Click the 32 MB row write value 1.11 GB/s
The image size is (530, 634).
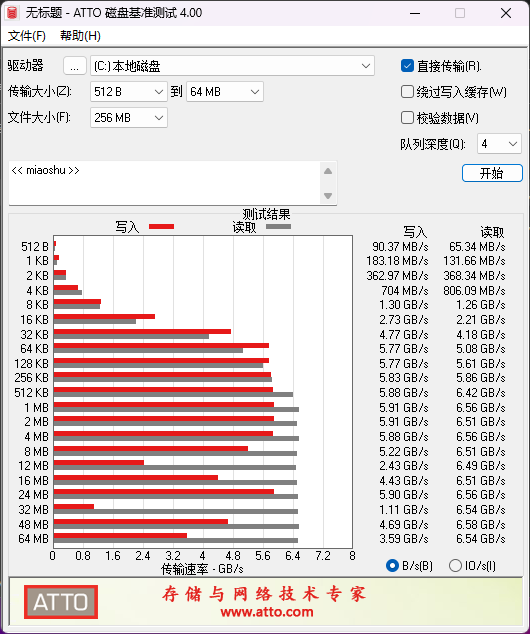pyautogui.click(x=403, y=510)
